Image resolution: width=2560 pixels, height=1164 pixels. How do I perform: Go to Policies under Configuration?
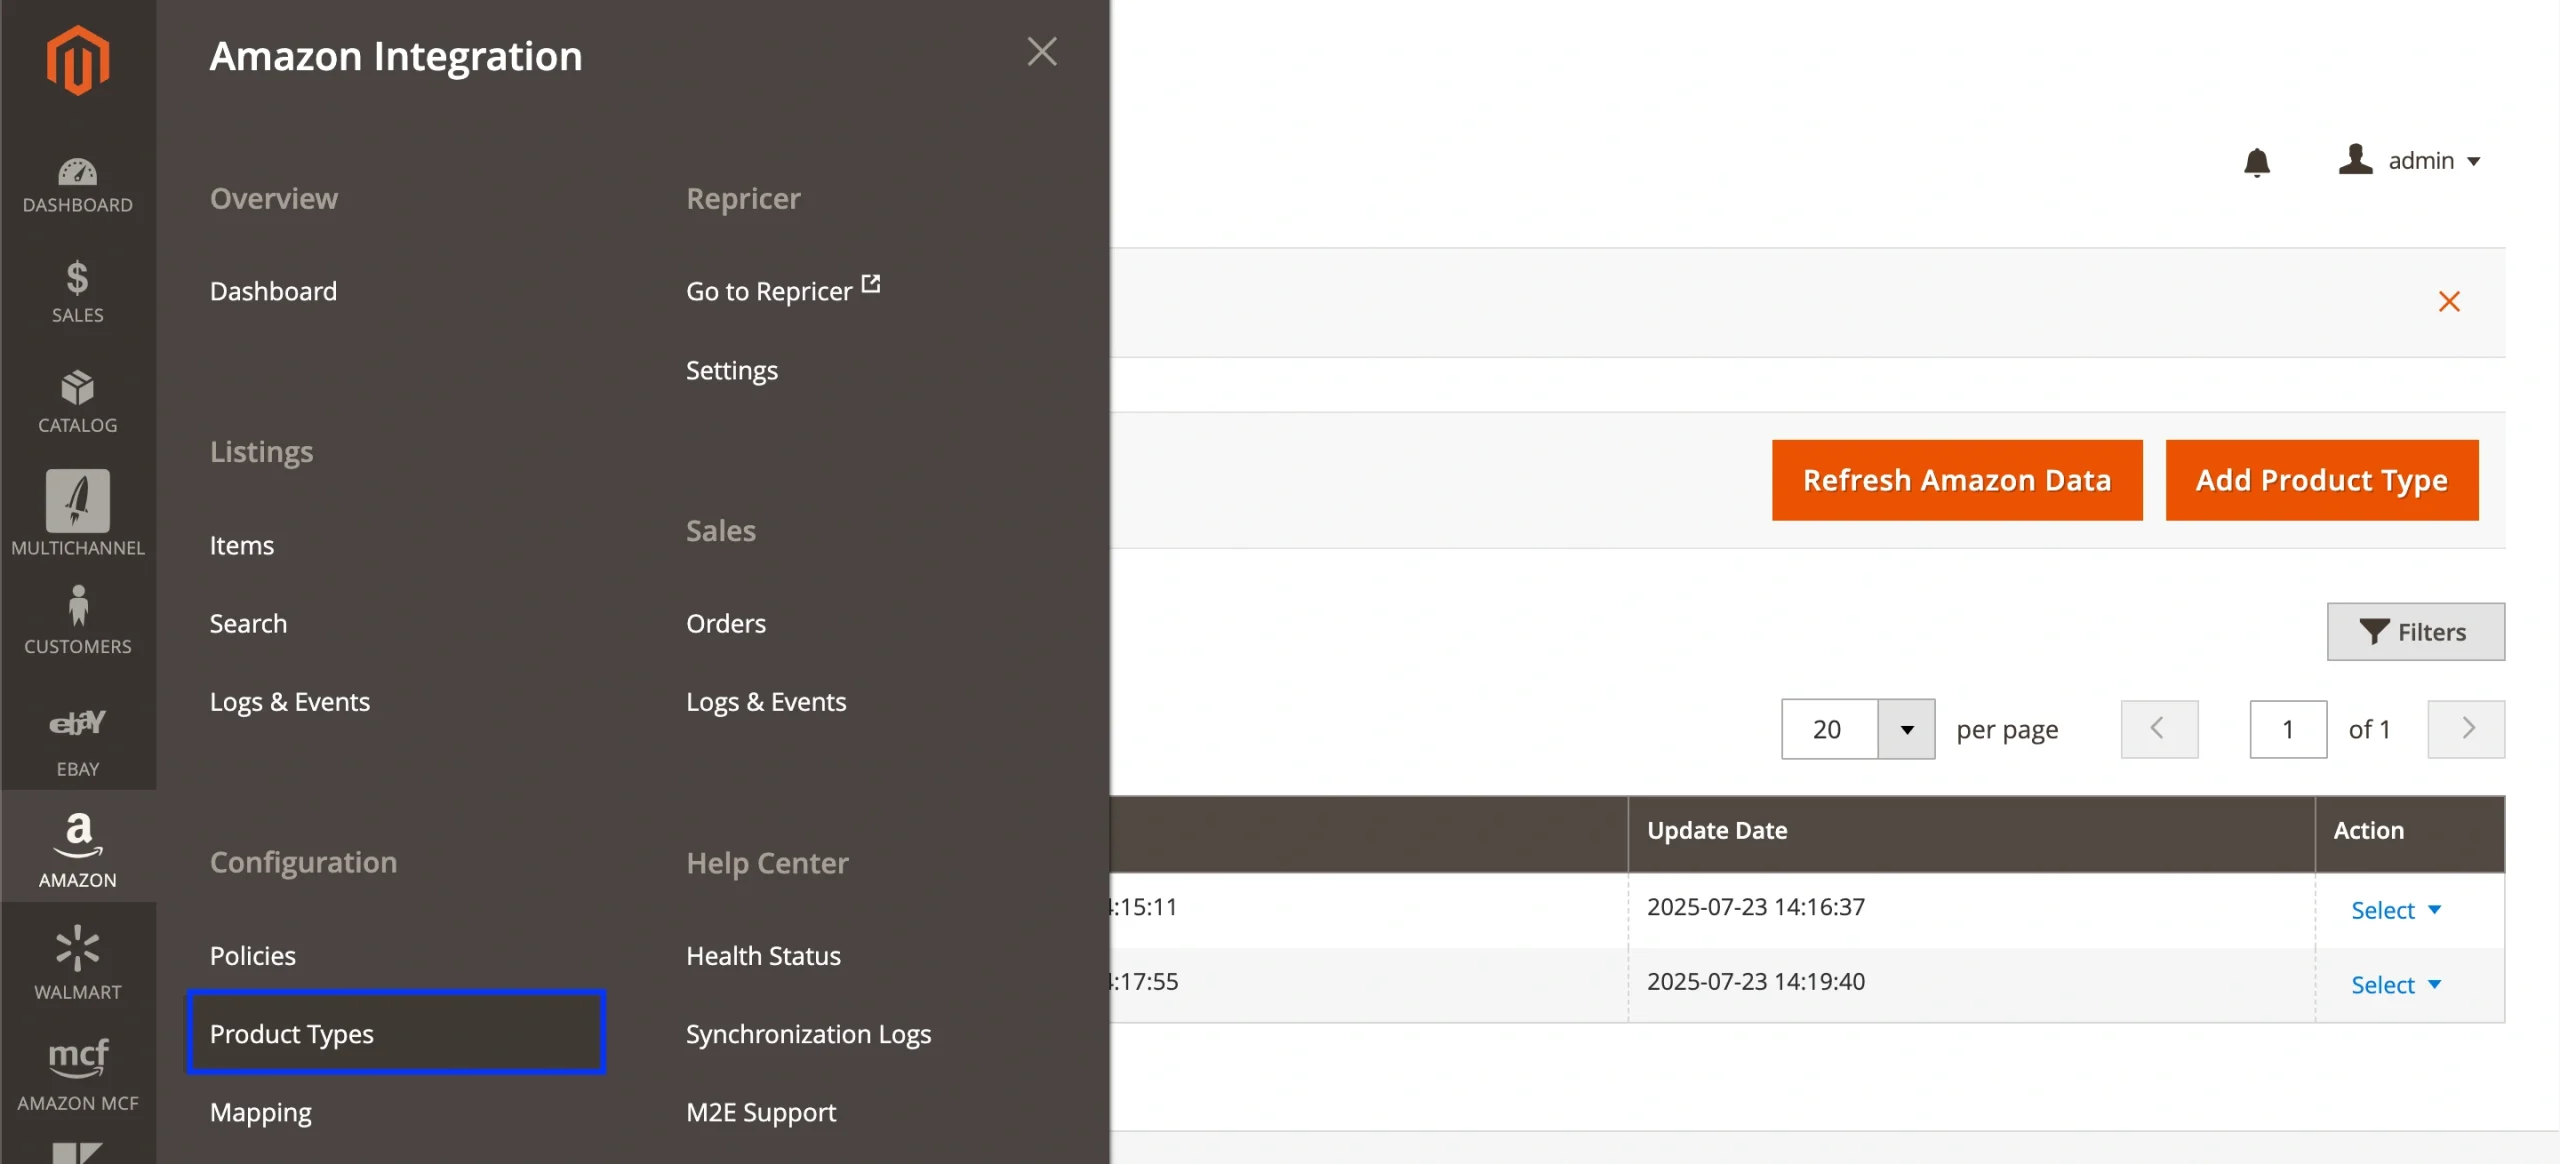pyautogui.click(x=252, y=956)
